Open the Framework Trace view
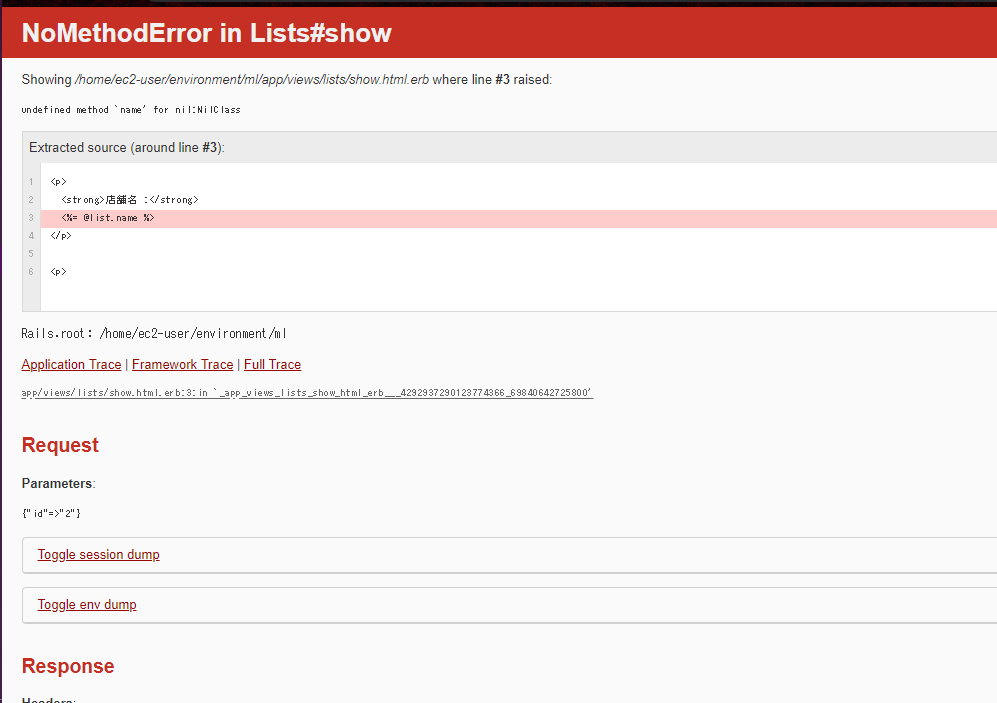Screen dimensions: 997x703 [182, 364]
